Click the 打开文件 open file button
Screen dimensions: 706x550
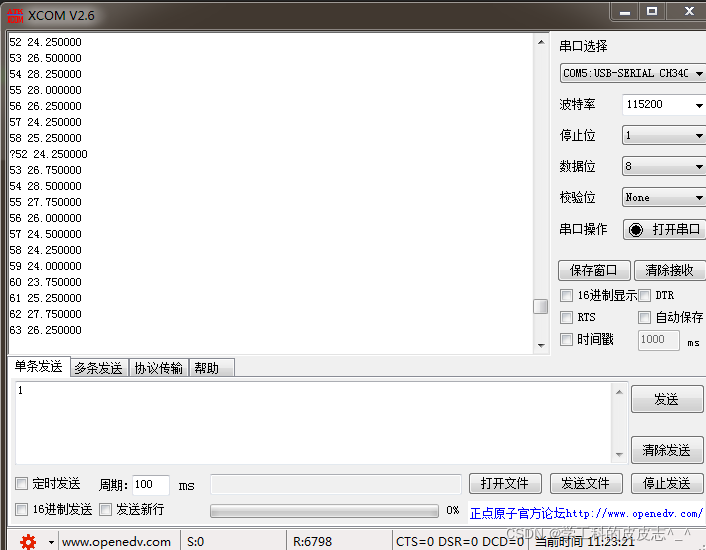coord(505,483)
